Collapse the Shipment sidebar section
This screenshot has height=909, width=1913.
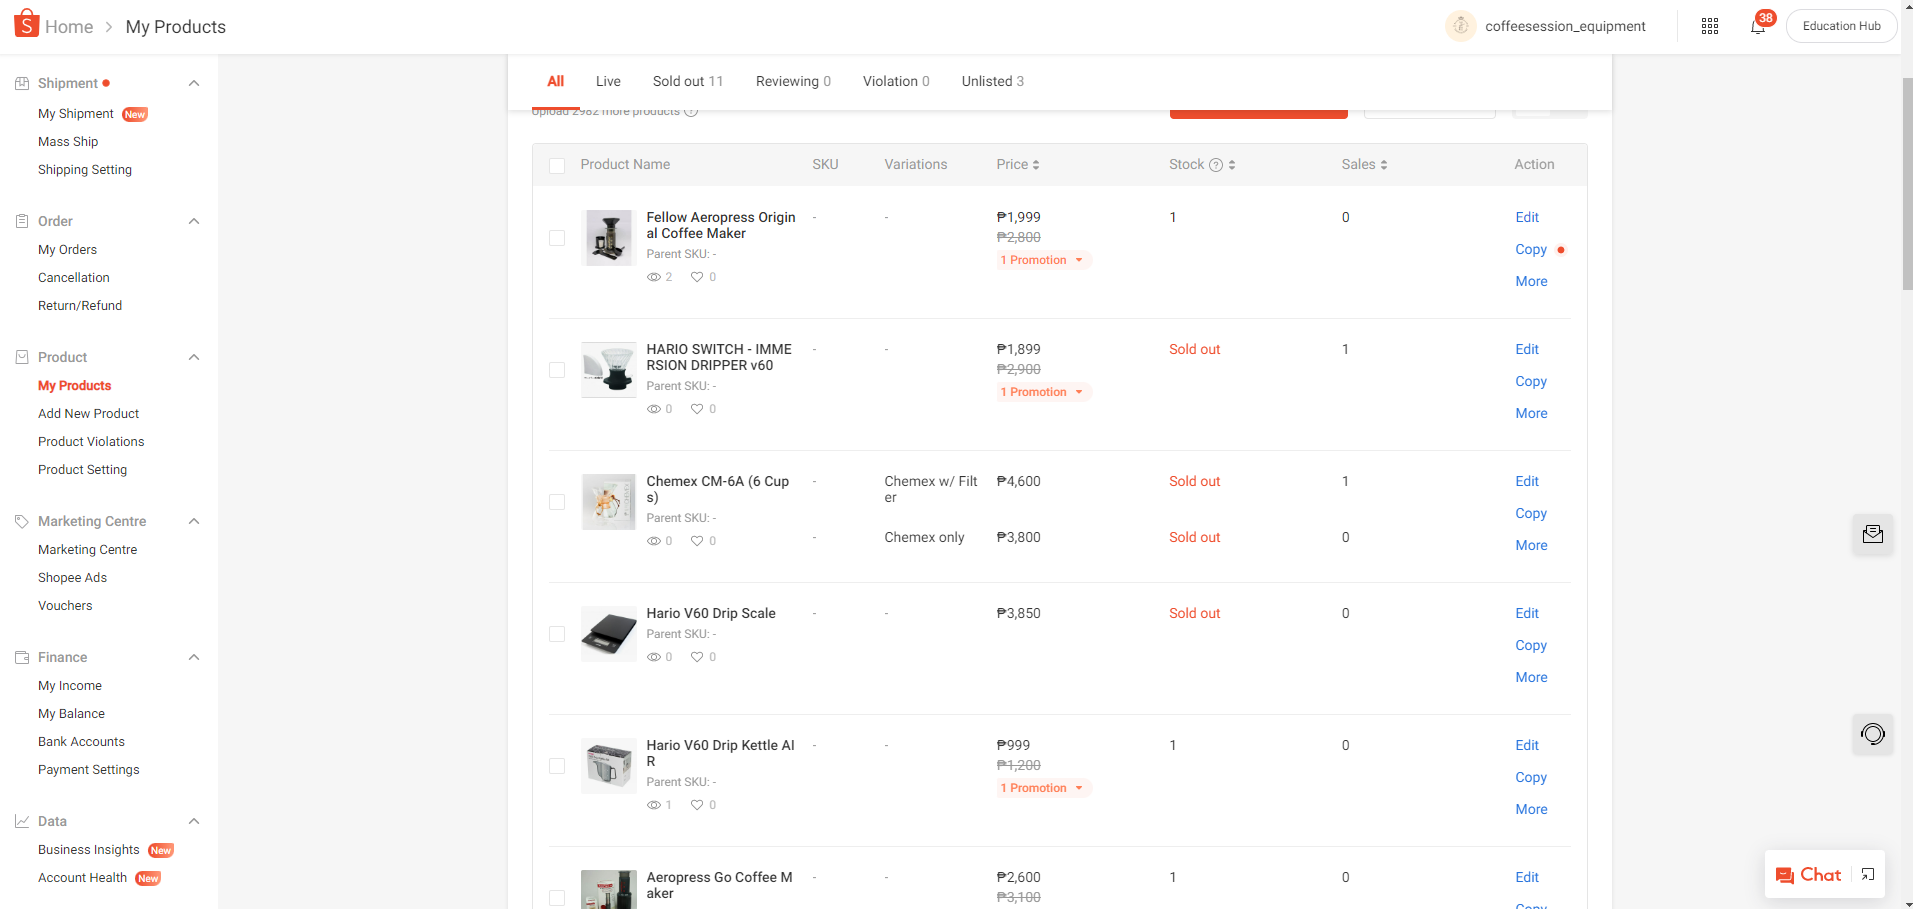(x=194, y=83)
